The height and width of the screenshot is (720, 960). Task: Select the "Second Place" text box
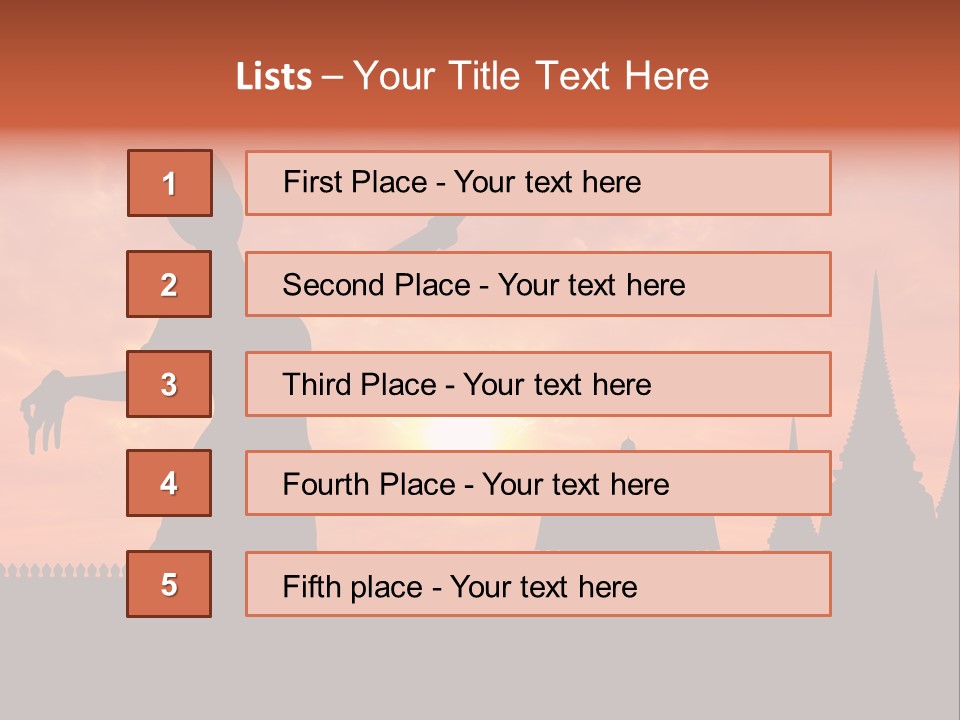click(x=538, y=284)
